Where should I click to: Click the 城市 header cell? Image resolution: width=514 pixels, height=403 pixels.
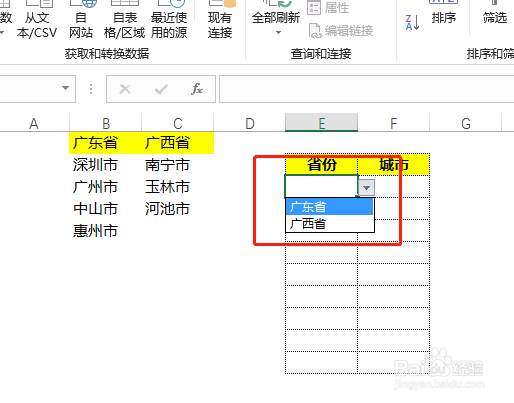click(x=394, y=165)
